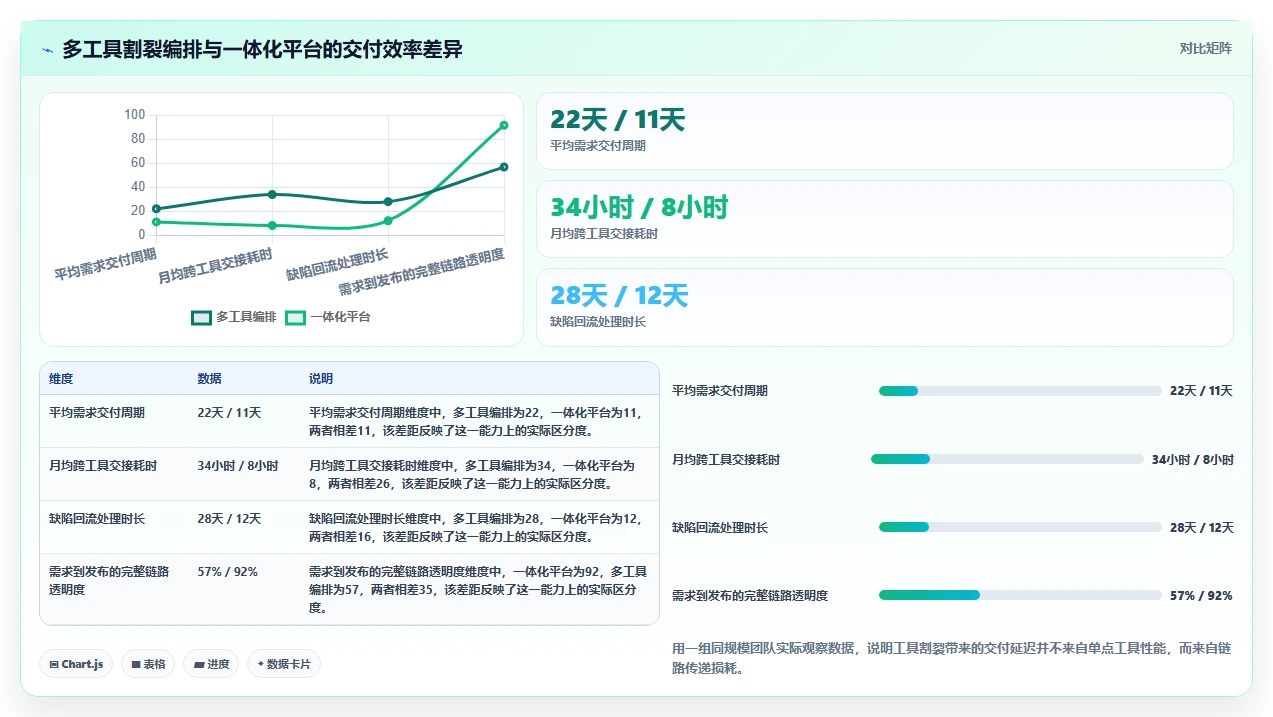Click the 多工具编排 point at 月均跨工具交接耗时
This screenshot has width=1273, height=717.
click(x=272, y=194)
